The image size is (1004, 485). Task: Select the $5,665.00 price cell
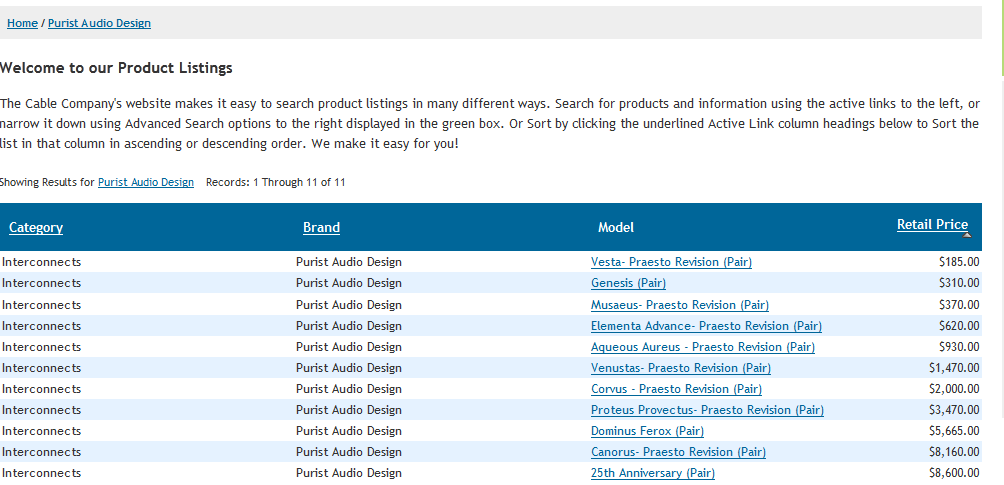tap(954, 431)
